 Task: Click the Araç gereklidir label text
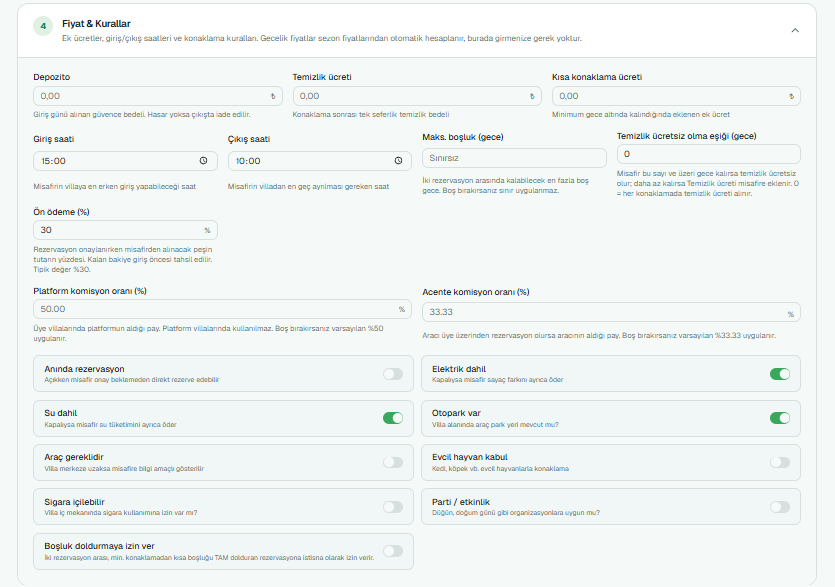(x=74, y=457)
